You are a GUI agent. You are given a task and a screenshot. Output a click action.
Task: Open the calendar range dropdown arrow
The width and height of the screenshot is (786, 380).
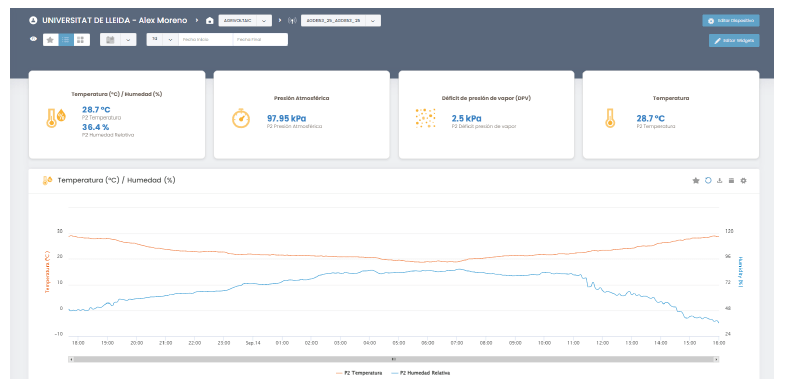point(128,40)
